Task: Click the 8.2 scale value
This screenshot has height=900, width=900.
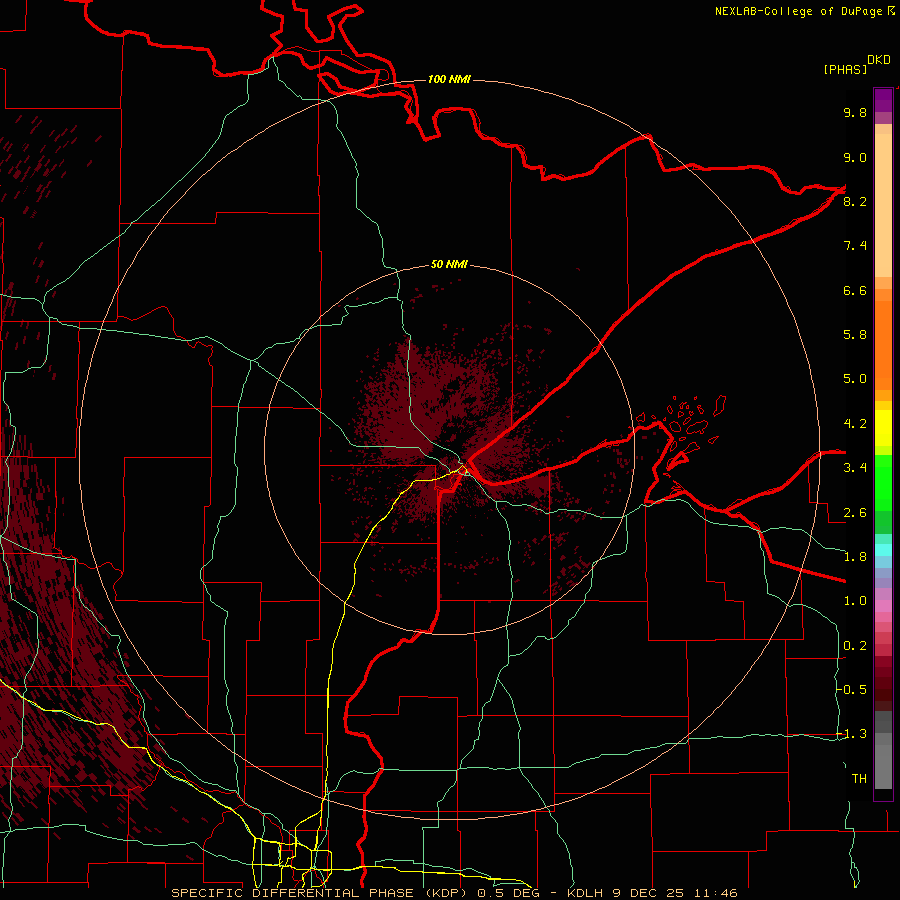Action: [855, 201]
